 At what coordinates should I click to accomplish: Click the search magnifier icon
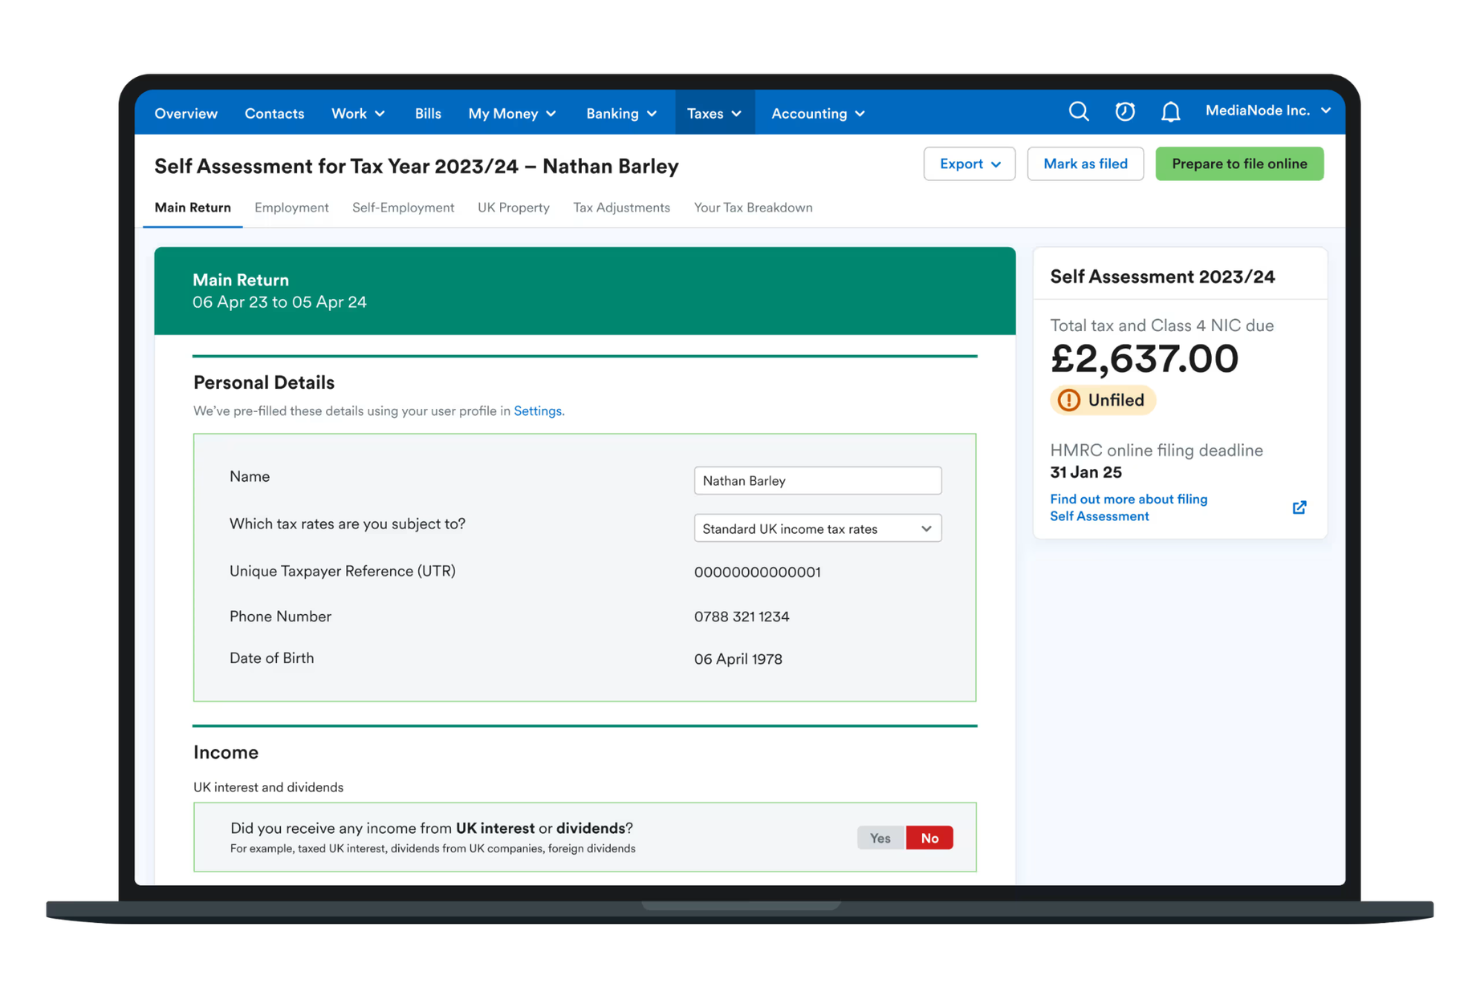(x=1078, y=112)
